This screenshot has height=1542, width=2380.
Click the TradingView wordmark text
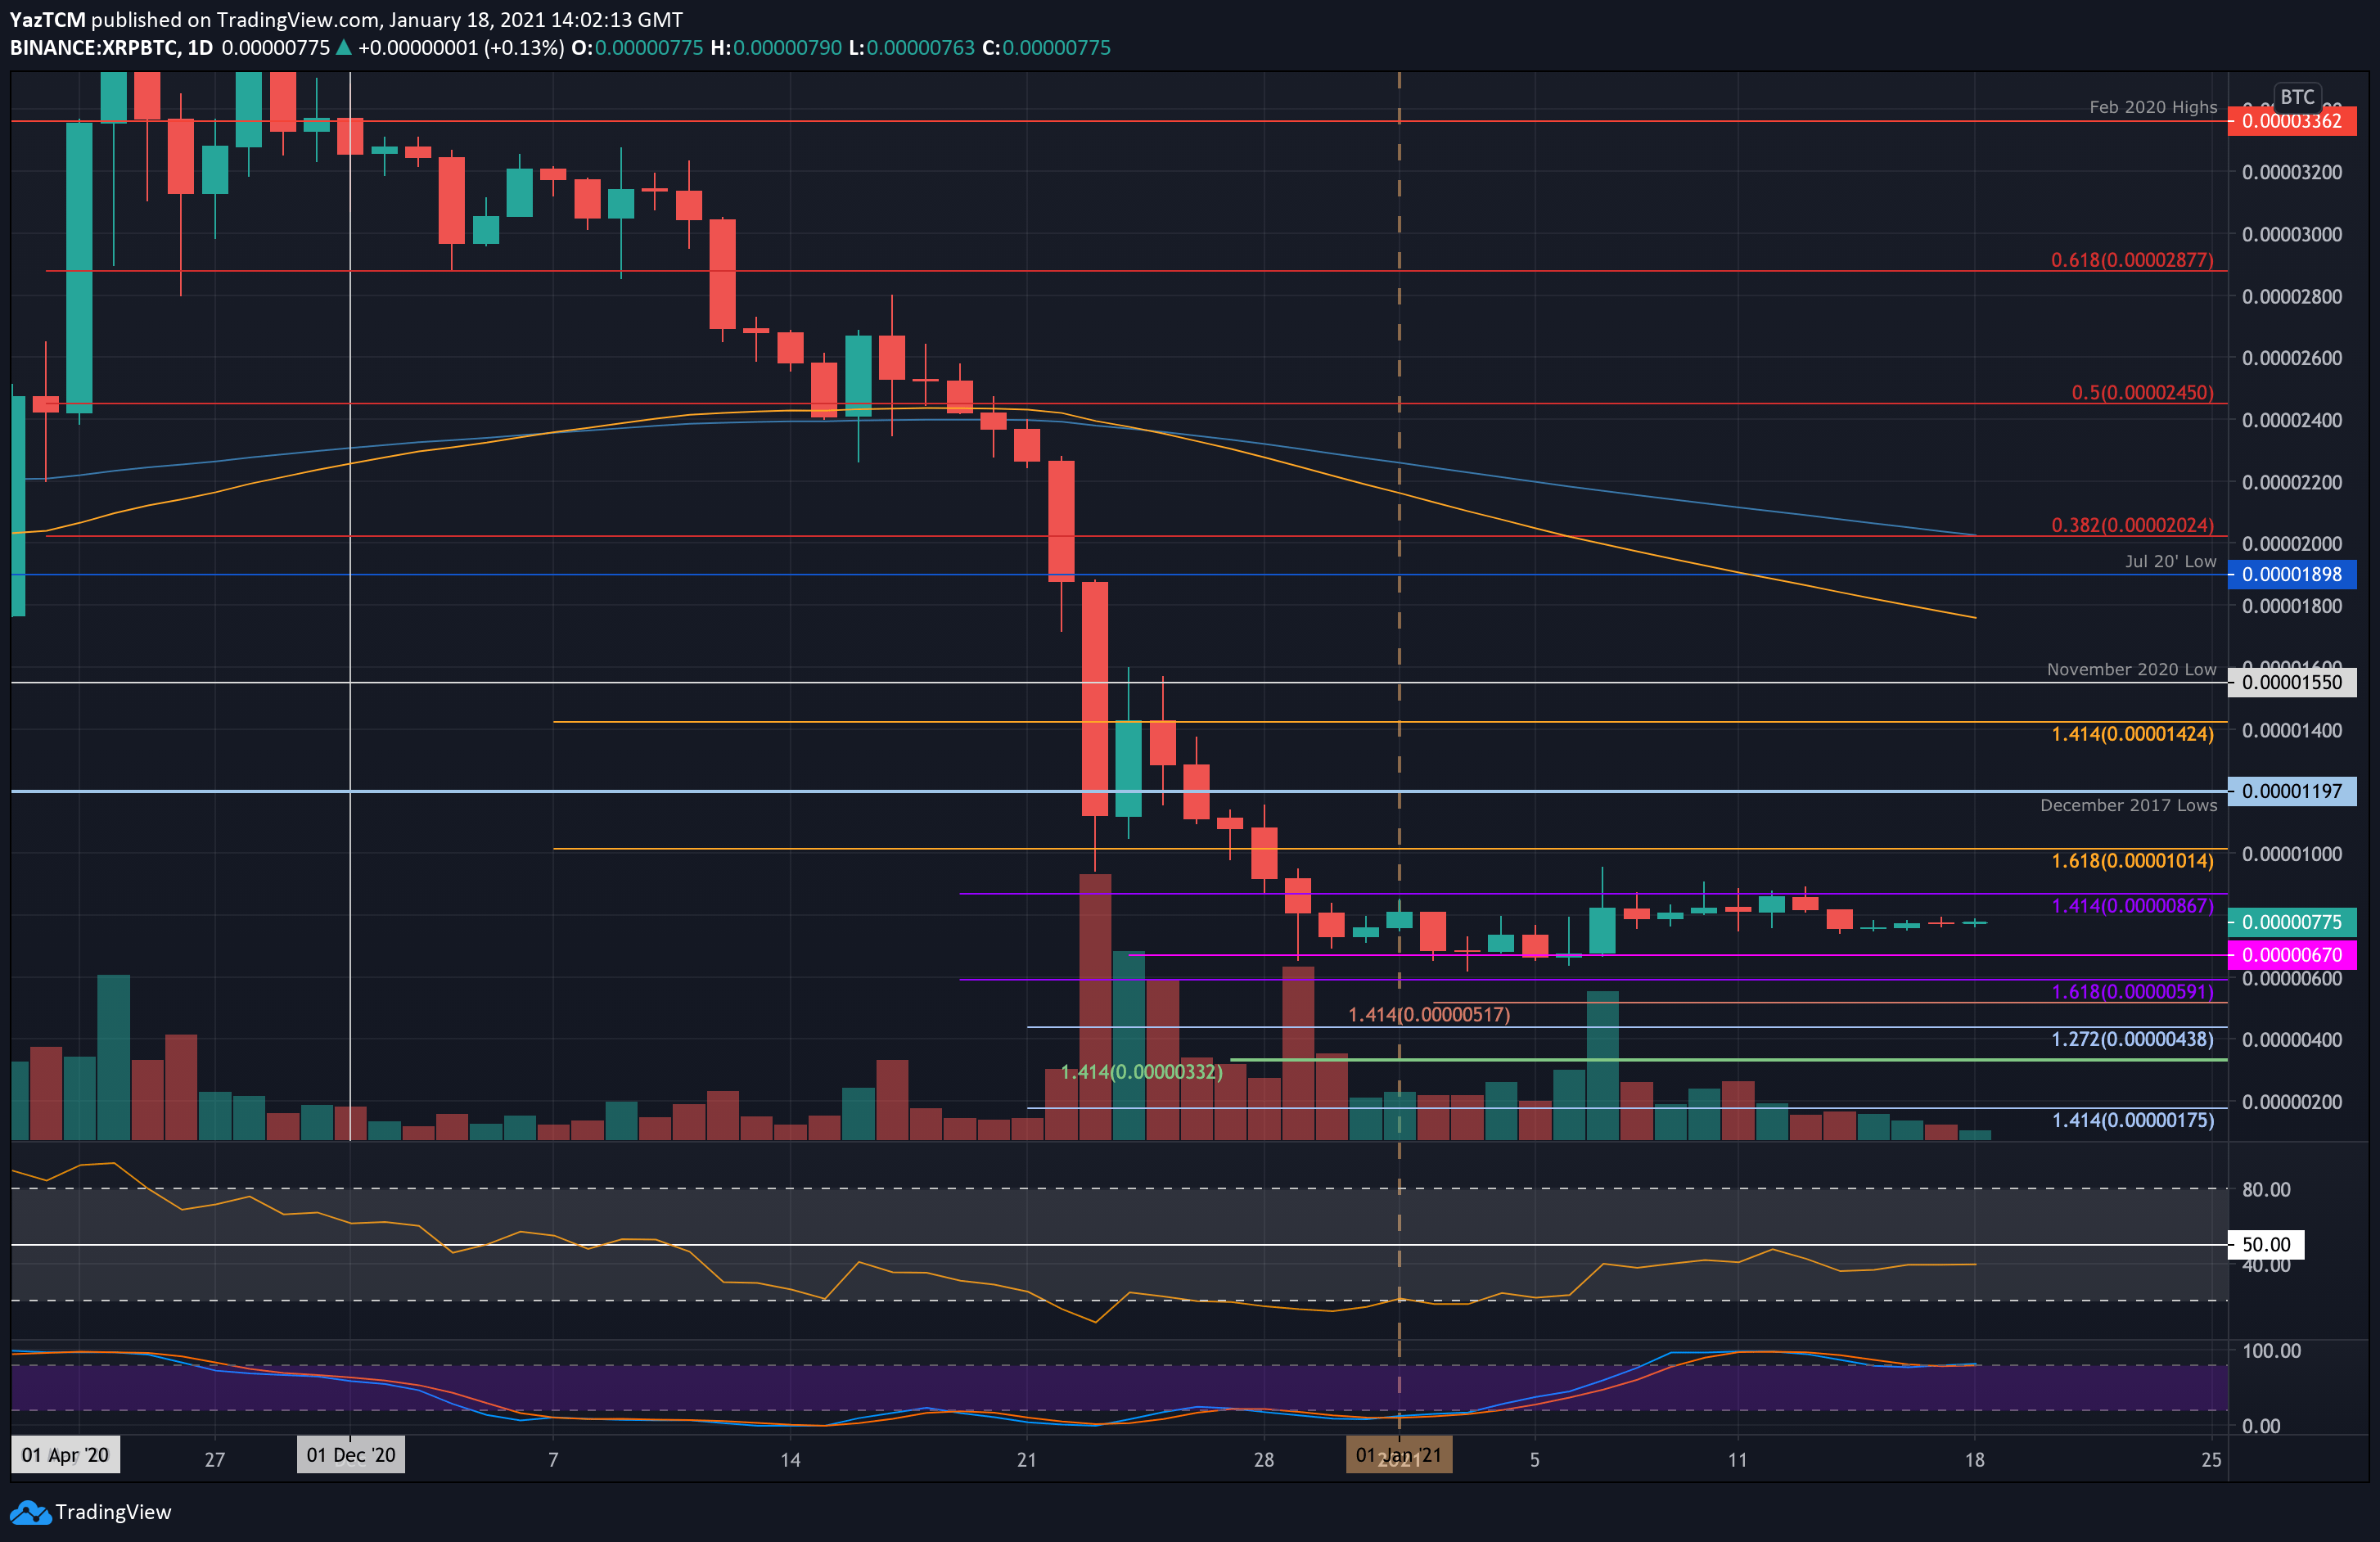click(113, 1512)
